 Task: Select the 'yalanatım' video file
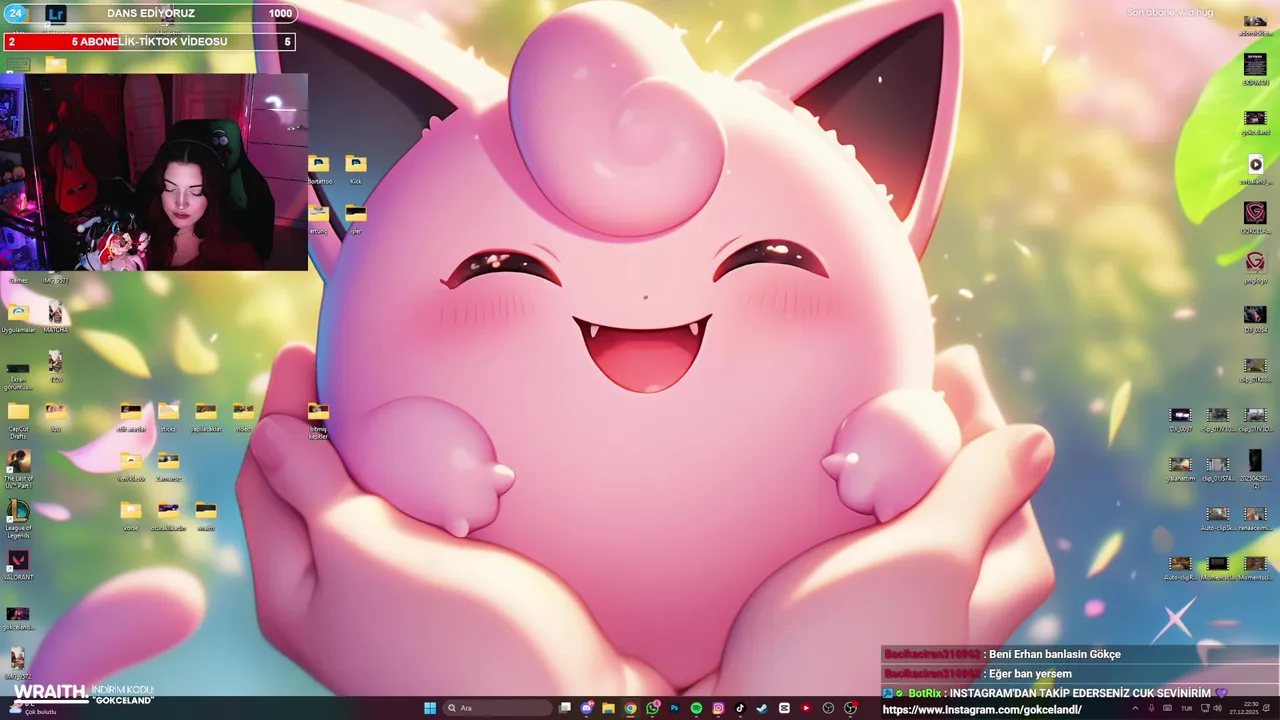click(x=1181, y=467)
